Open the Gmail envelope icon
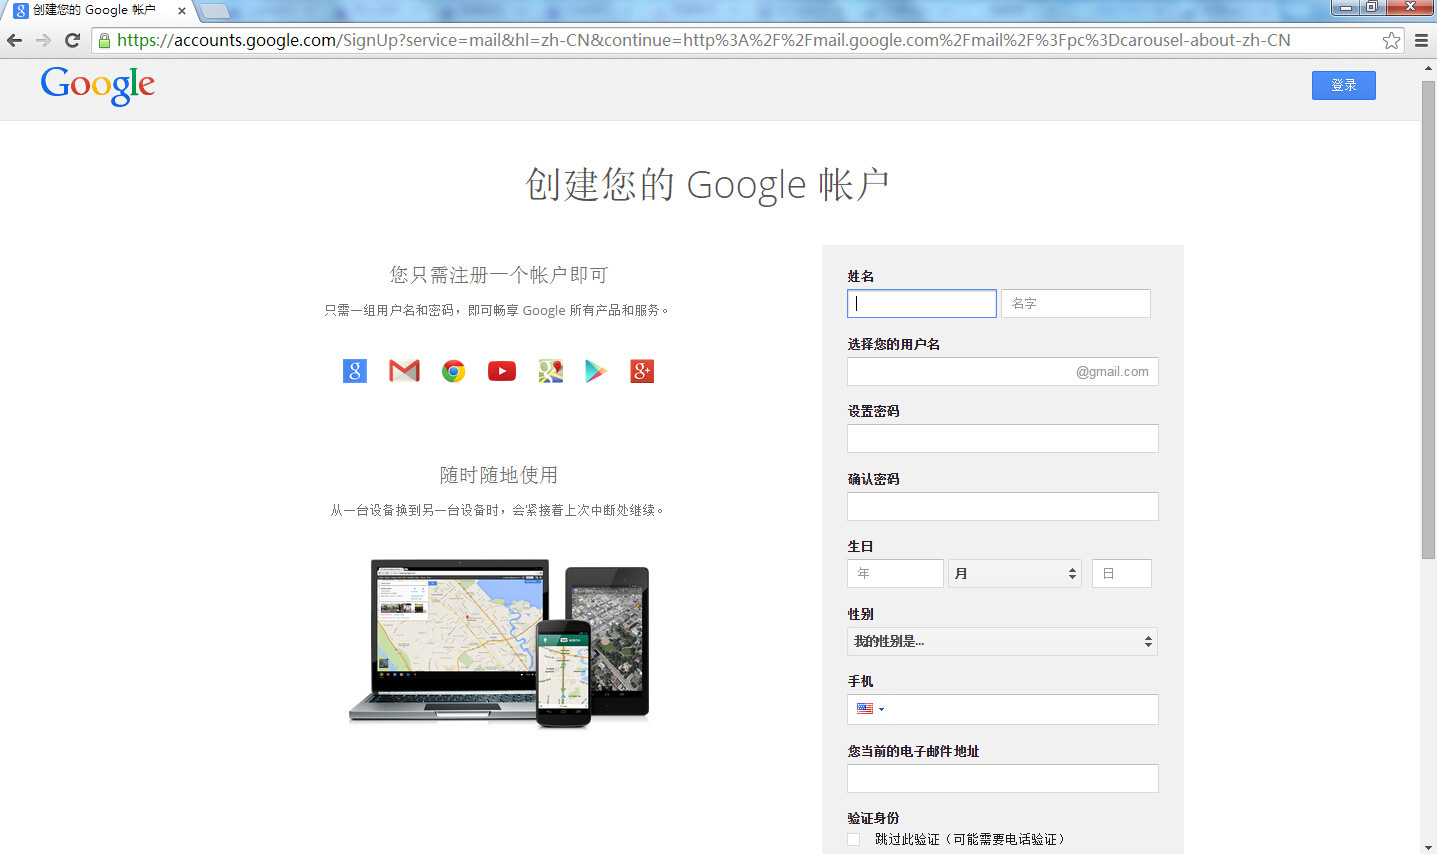Screen dimensions: 1437x854 click(403, 370)
